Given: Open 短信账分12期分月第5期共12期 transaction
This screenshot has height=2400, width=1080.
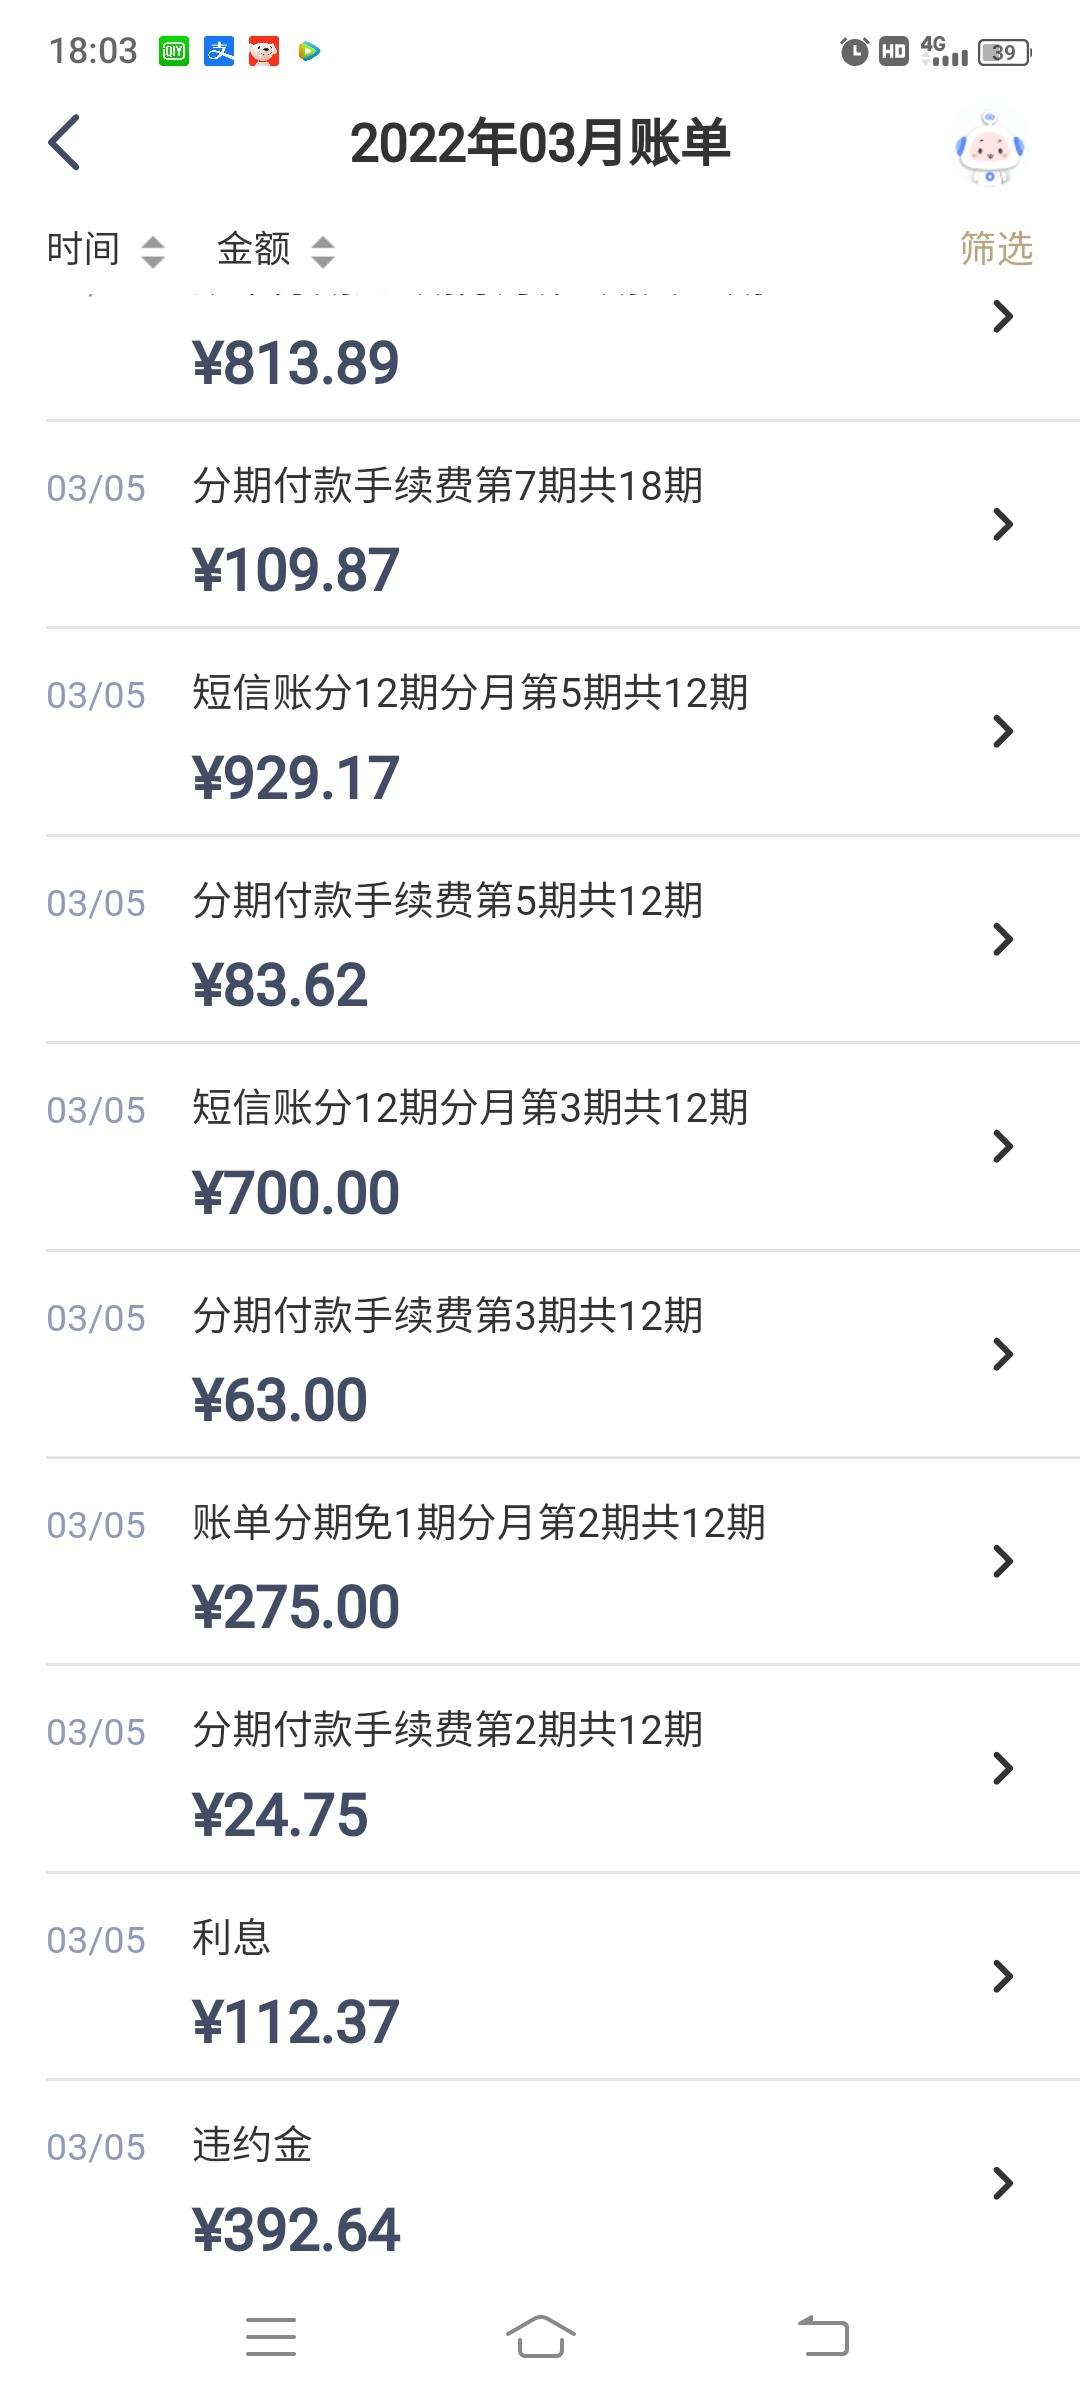Looking at the screenshot, I should pyautogui.click(x=563, y=732).
